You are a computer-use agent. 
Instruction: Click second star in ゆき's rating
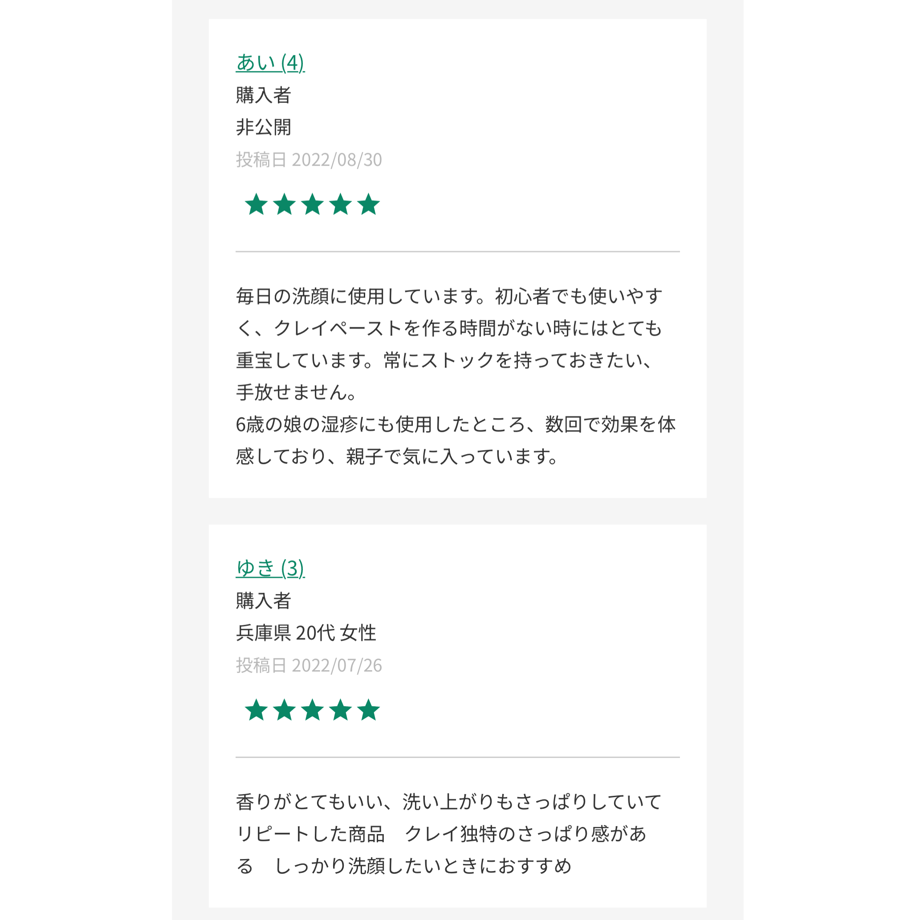pyautogui.click(x=284, y=711)
